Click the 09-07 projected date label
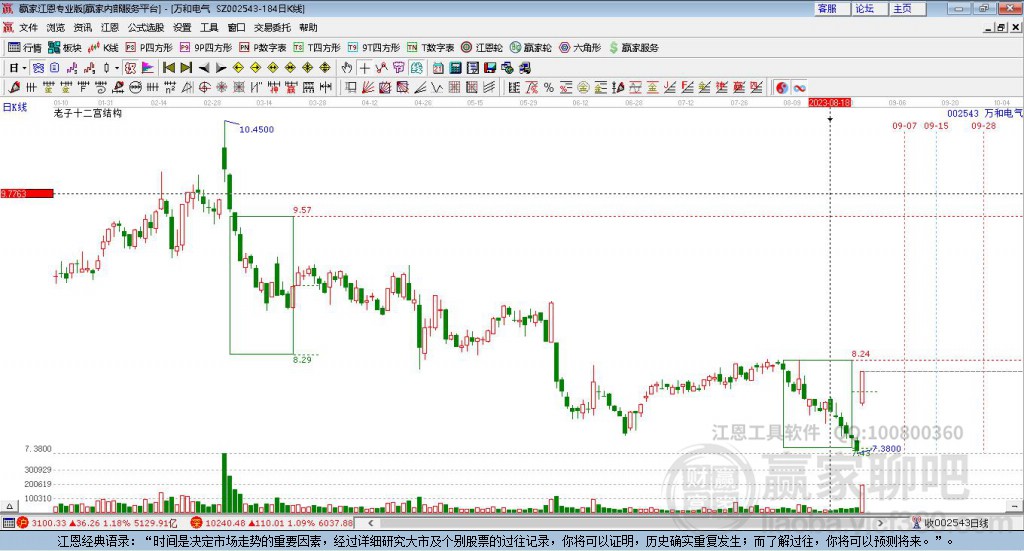 click(904, 125)
